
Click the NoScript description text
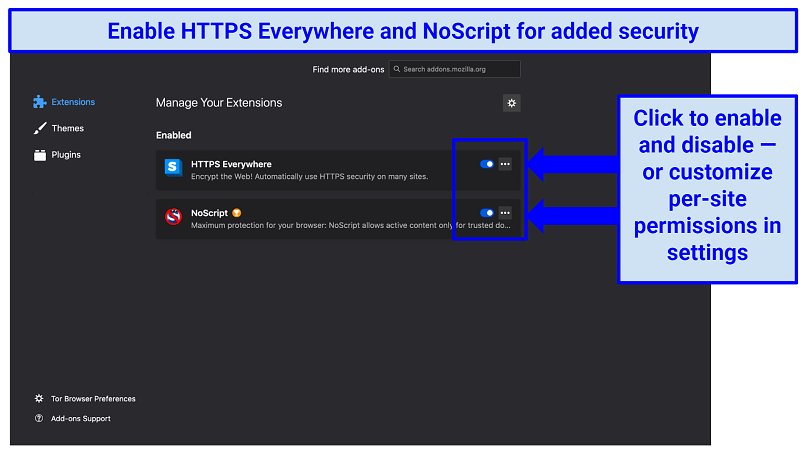[x=351, y=225]
